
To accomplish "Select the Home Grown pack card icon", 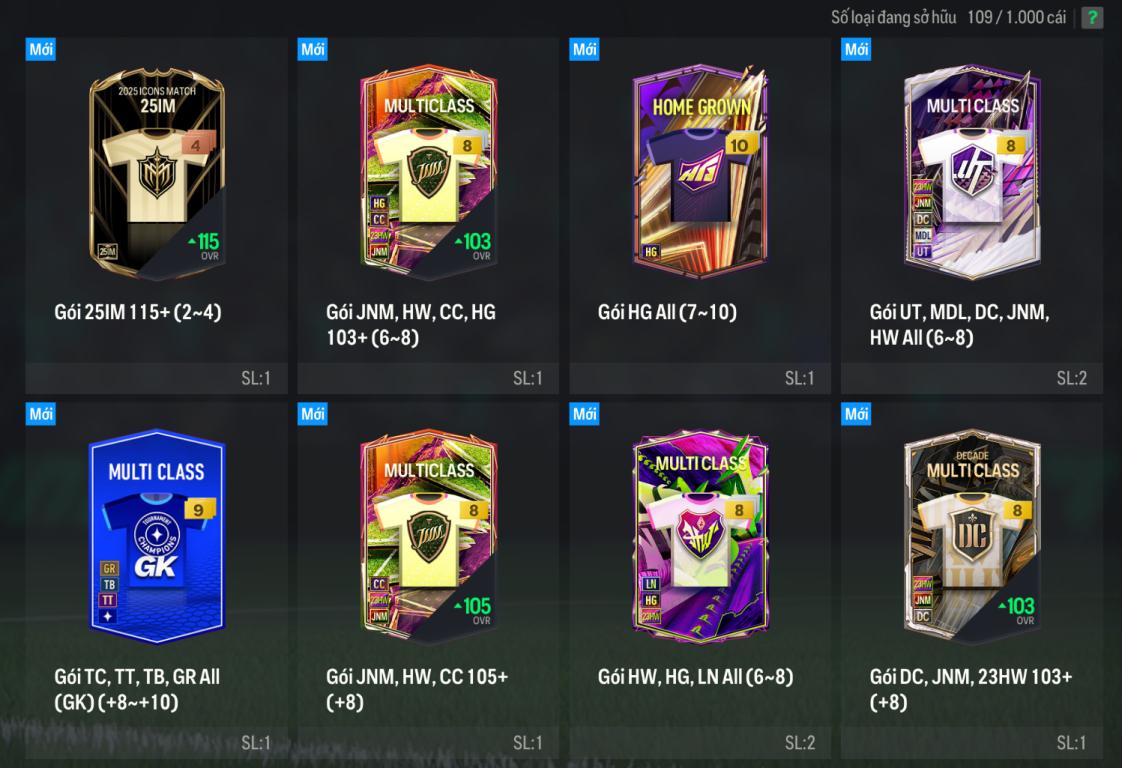I will pyautogui.click(x=700, y=172).
